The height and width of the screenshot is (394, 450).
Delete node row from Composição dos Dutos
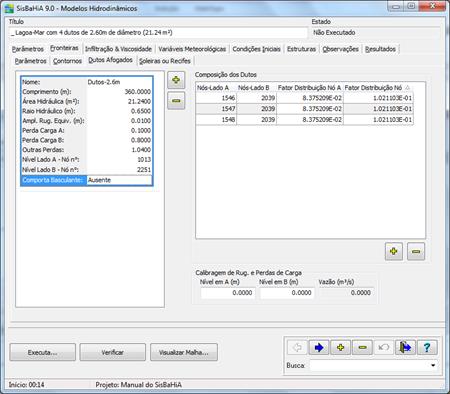pyautogui.click(x=416, y=251)
